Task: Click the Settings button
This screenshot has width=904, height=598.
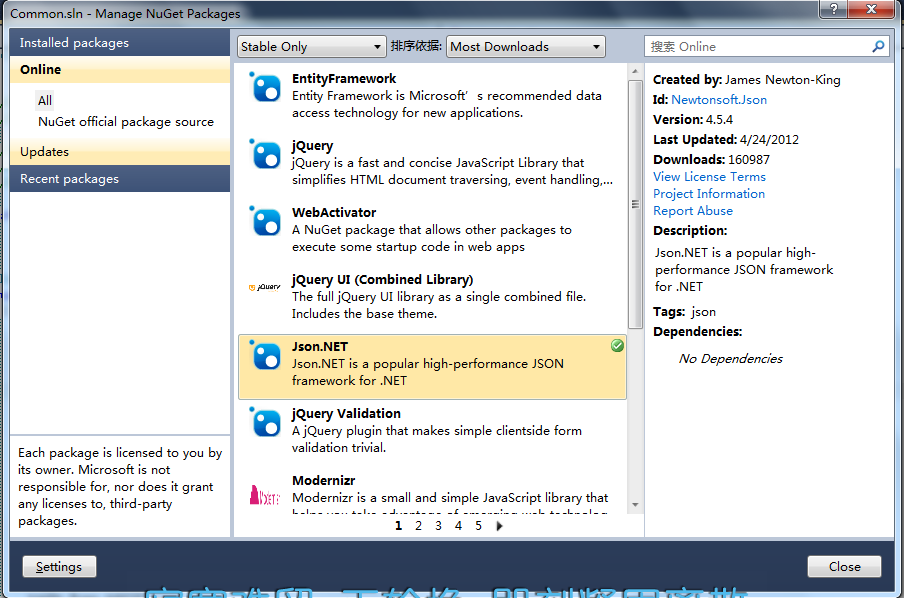Action: point(59,566)
